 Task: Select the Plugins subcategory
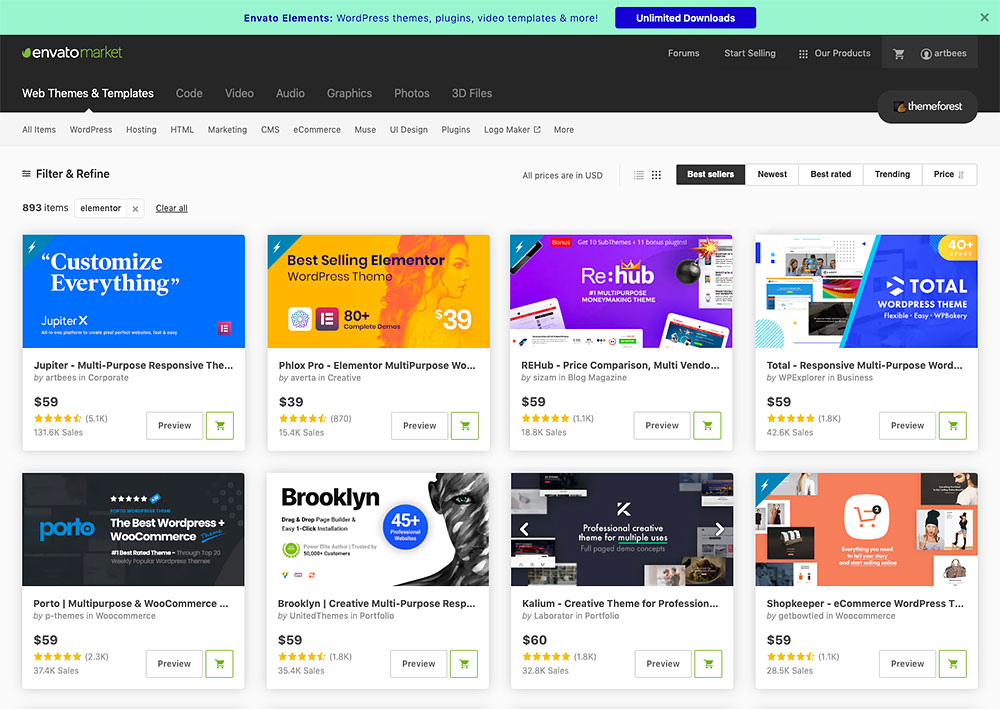(x=455, y=129)
